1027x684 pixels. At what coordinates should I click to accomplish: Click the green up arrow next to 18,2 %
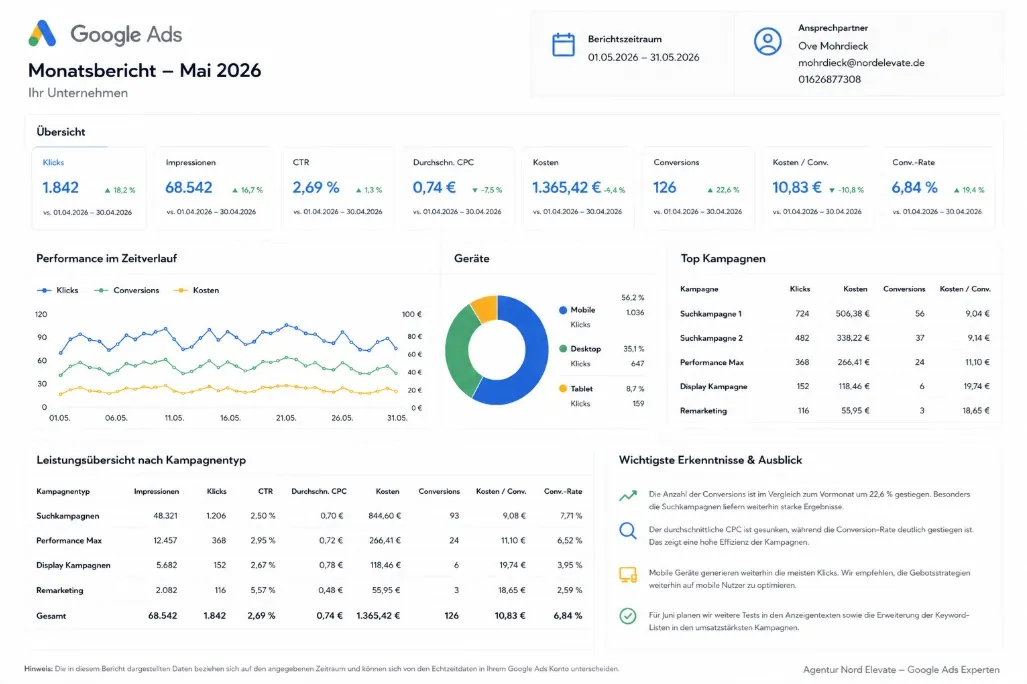(107, 190)
